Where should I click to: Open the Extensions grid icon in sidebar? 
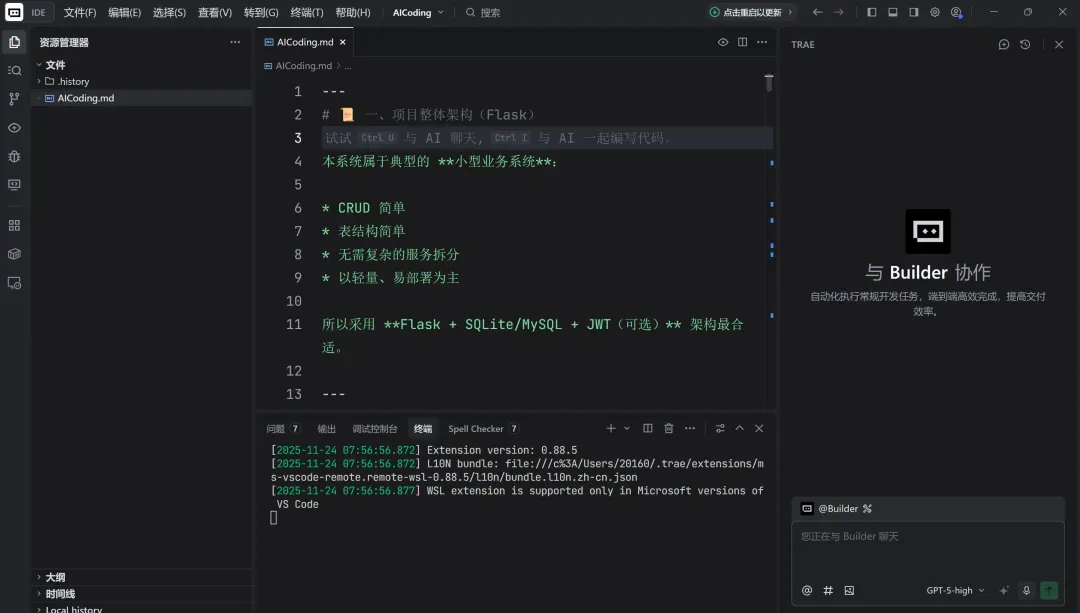tap(14, 226)
